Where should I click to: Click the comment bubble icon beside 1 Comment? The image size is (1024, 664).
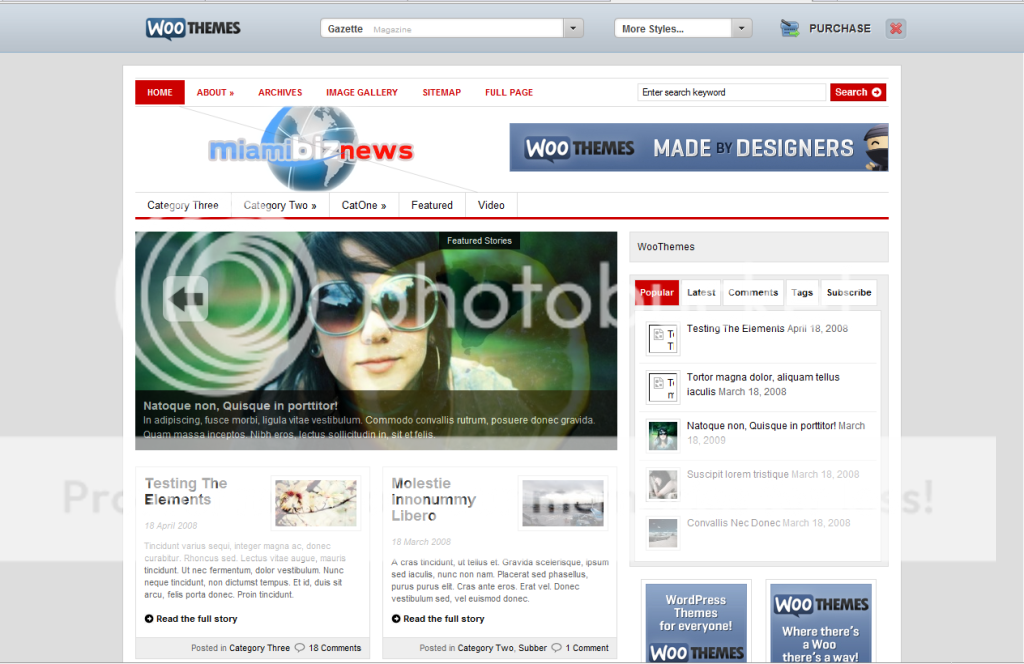pyautogui.click(x=556, y=648)
